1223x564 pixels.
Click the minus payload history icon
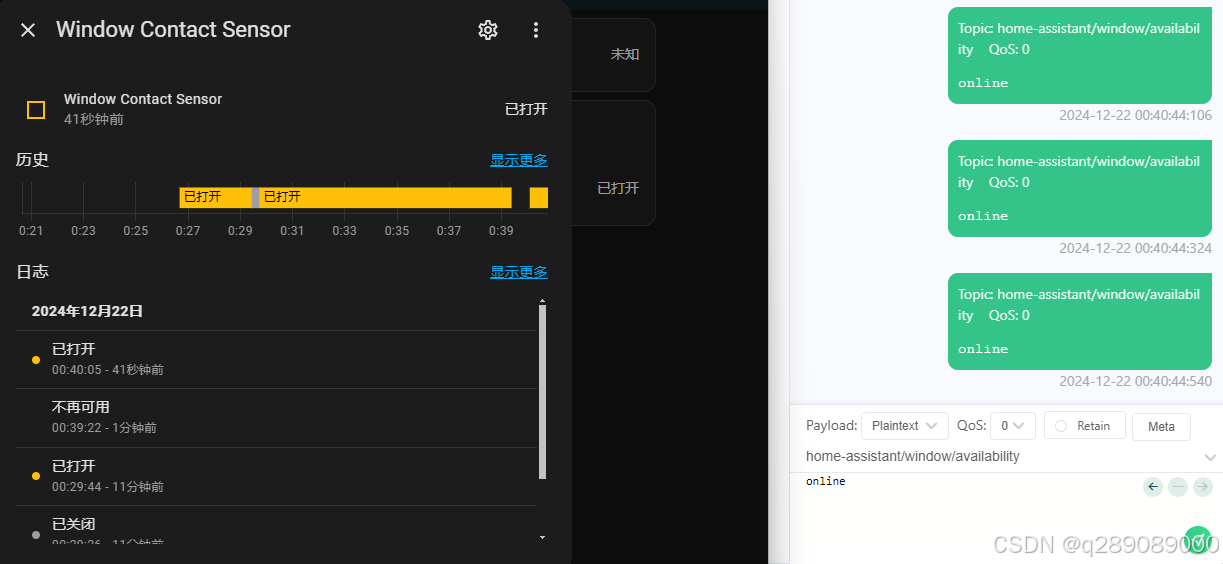(x=1178, y=487)
